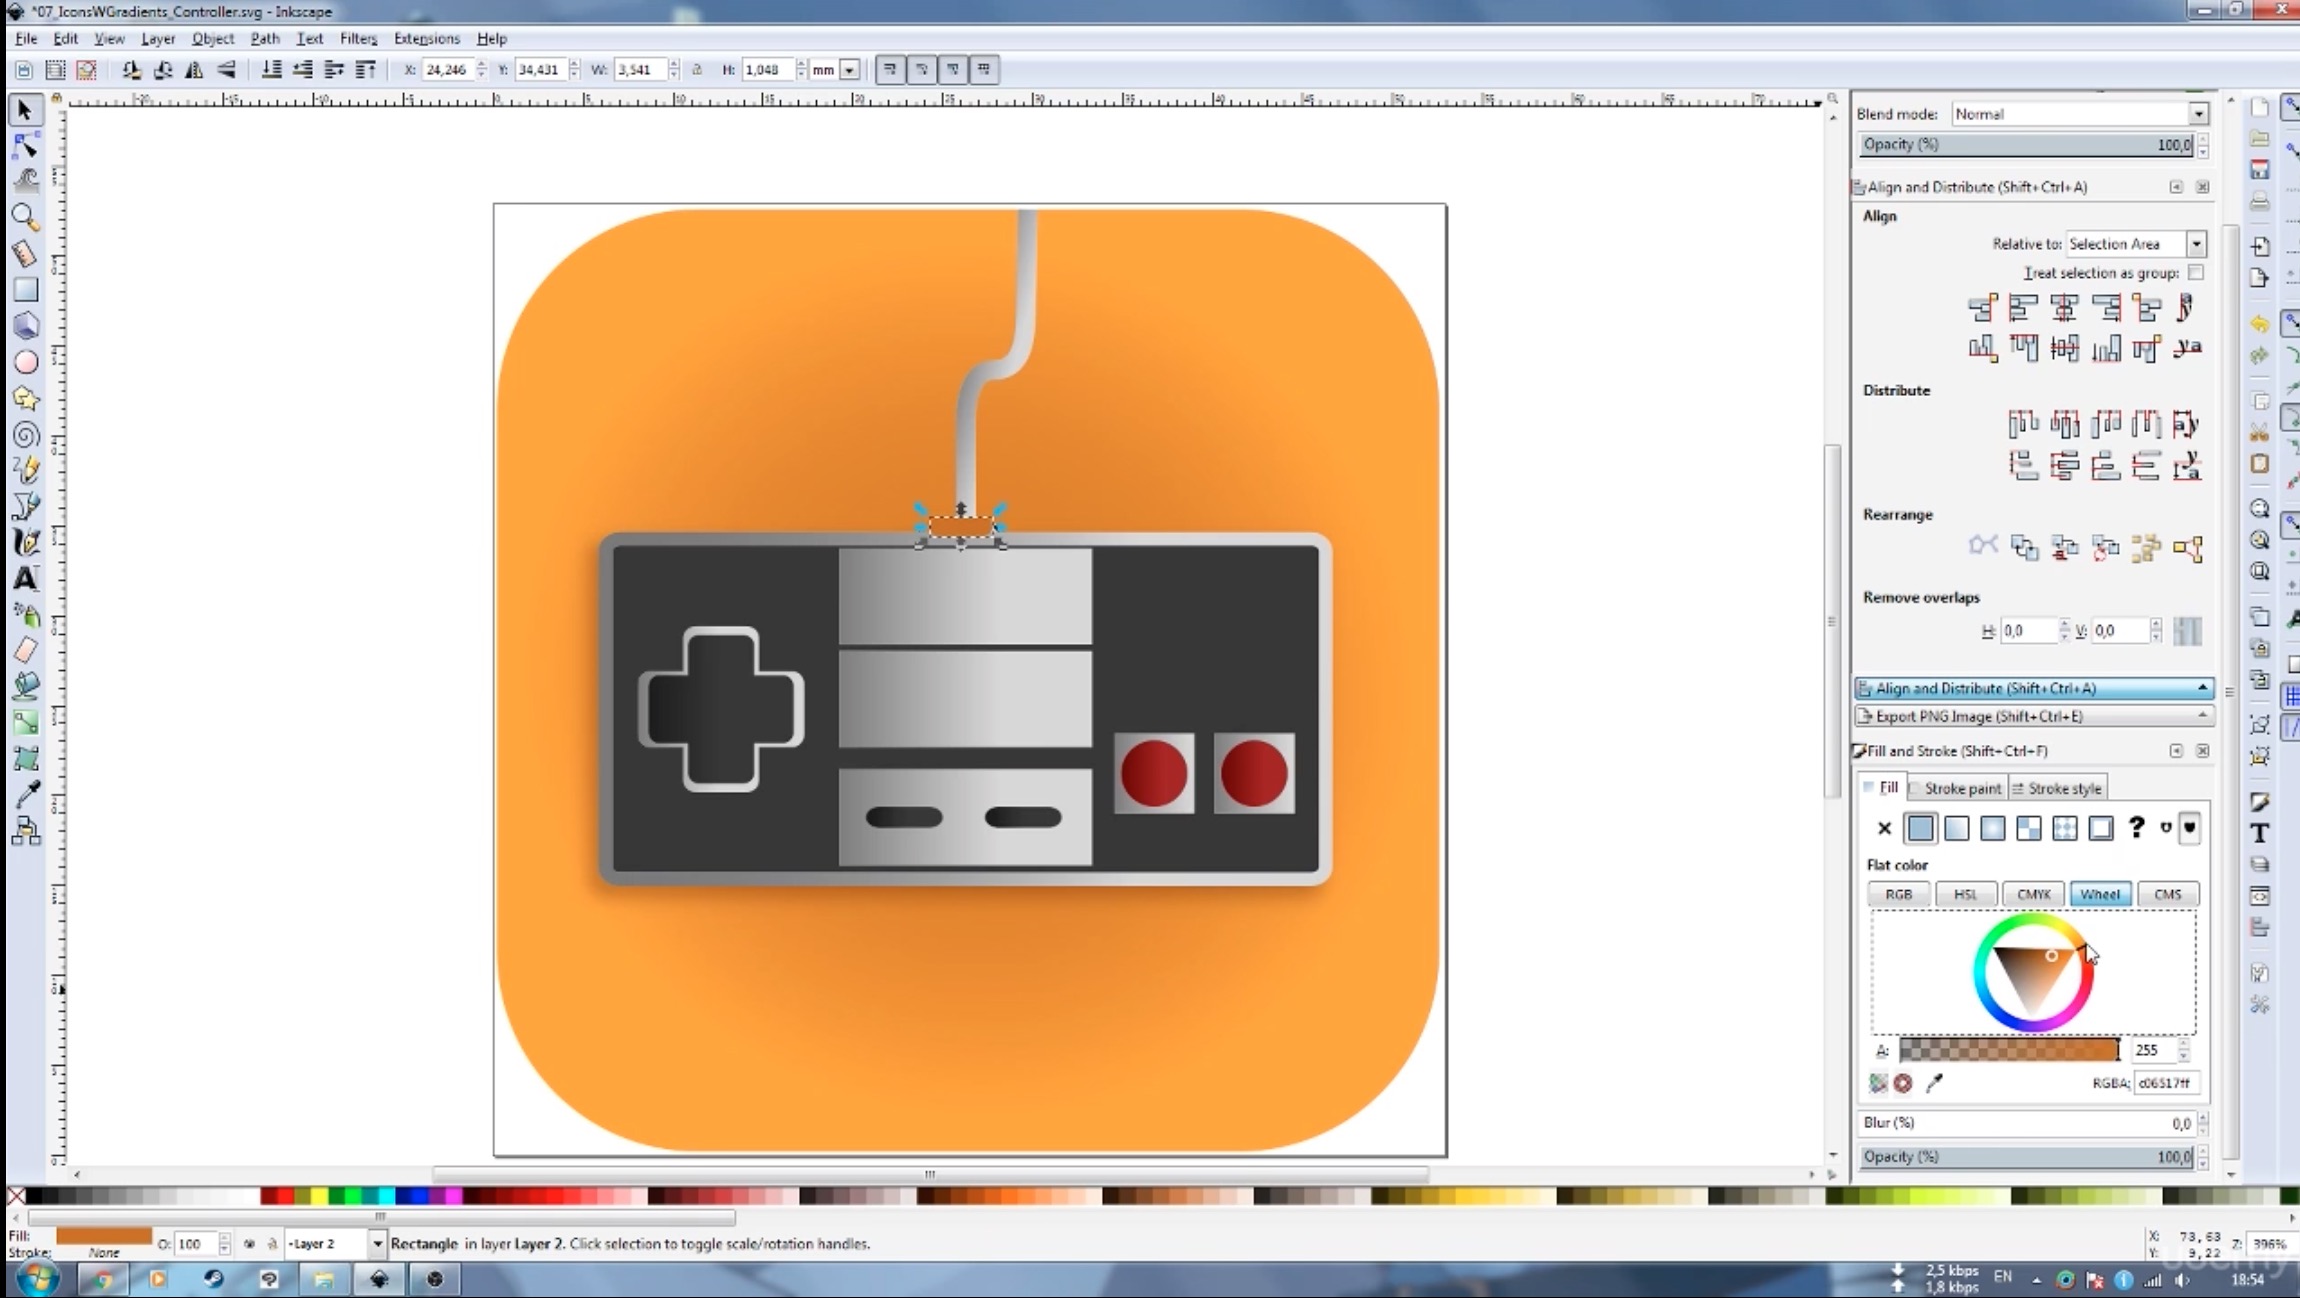Select the Star tool
The image size is (2300, 1298).
(24, 397)
